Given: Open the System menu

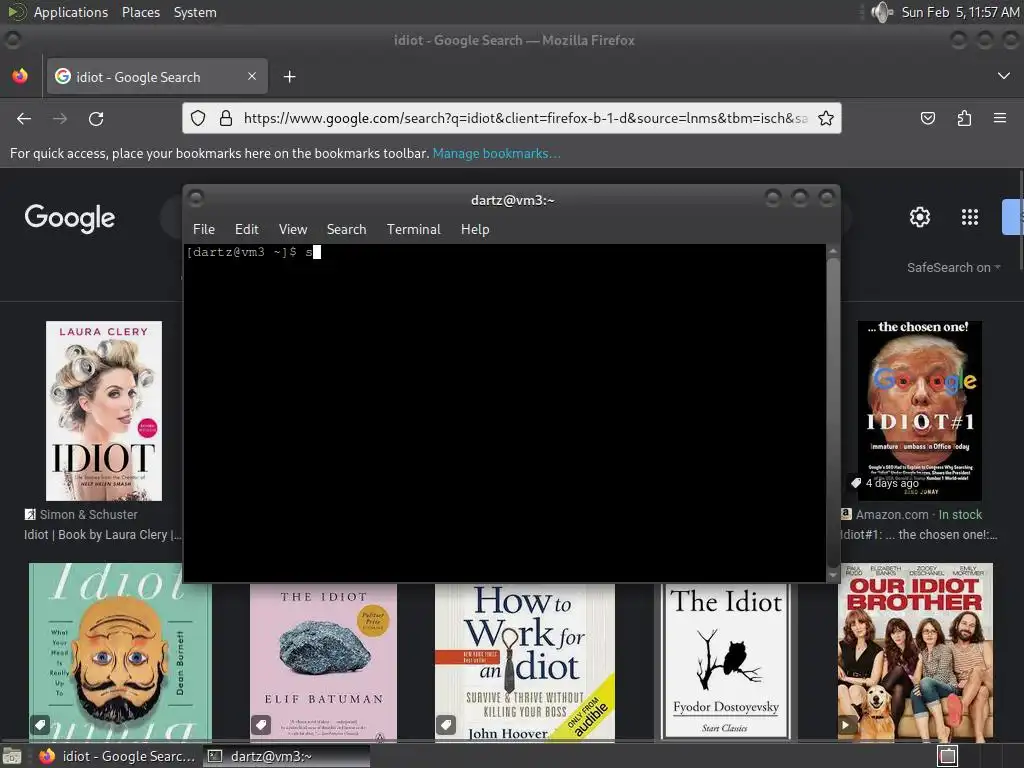Looking at the screenshot, I should point(195,12).
